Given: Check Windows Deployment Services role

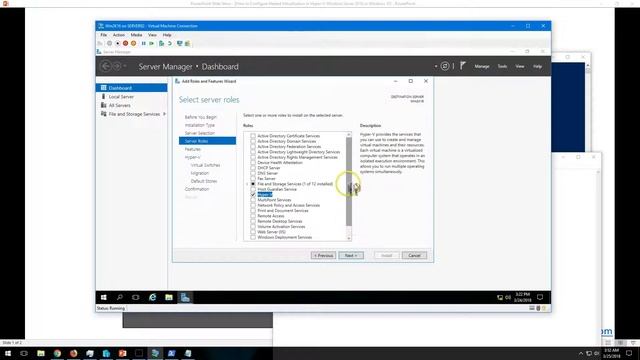Looking at the screenshot, I should click(253, 237).
